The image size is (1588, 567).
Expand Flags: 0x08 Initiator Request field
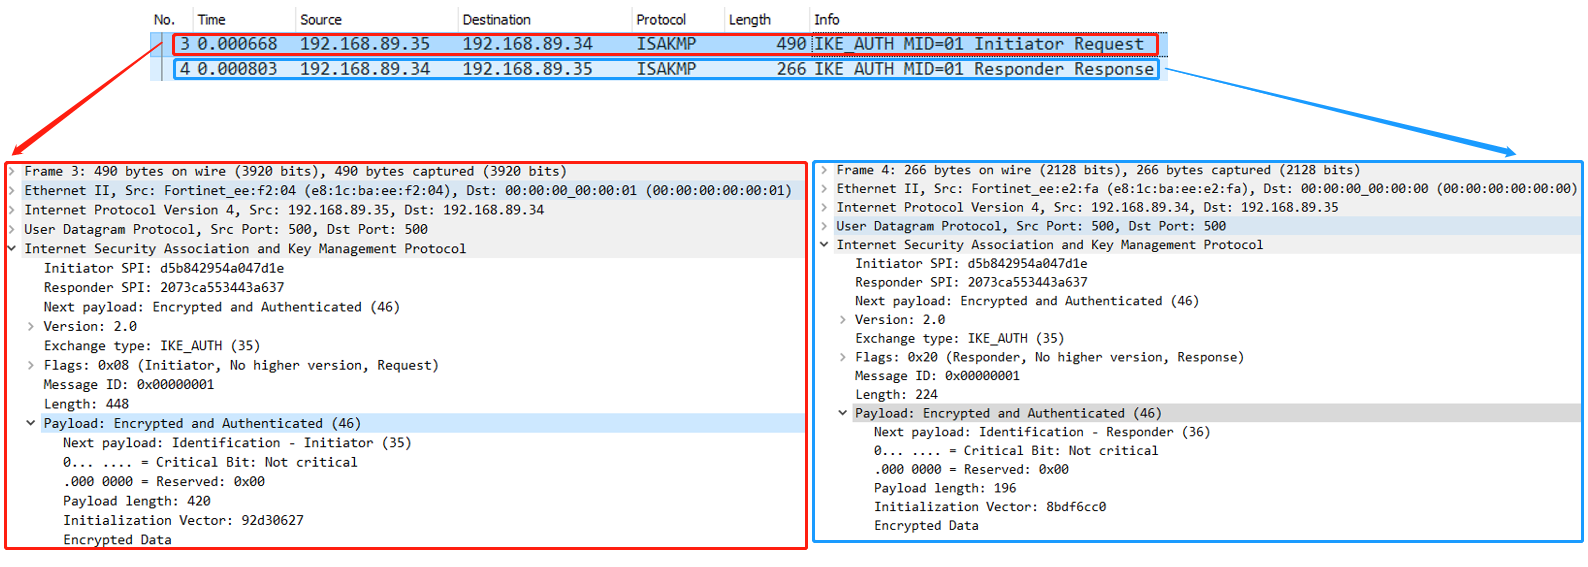(x=31, y=366)
